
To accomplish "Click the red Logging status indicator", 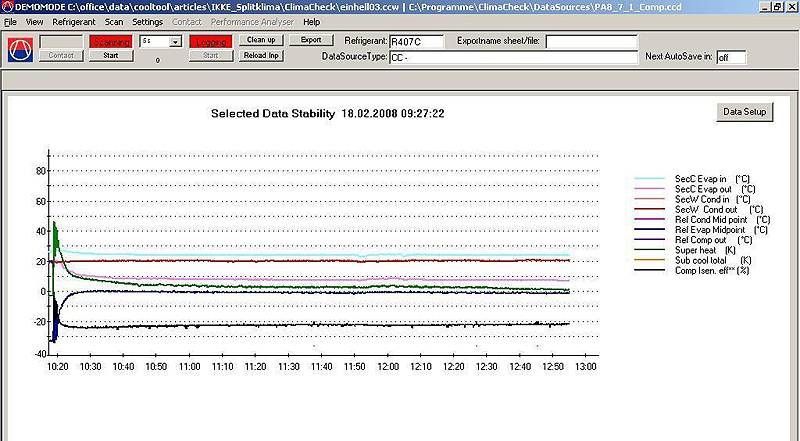I will point(210,42).
